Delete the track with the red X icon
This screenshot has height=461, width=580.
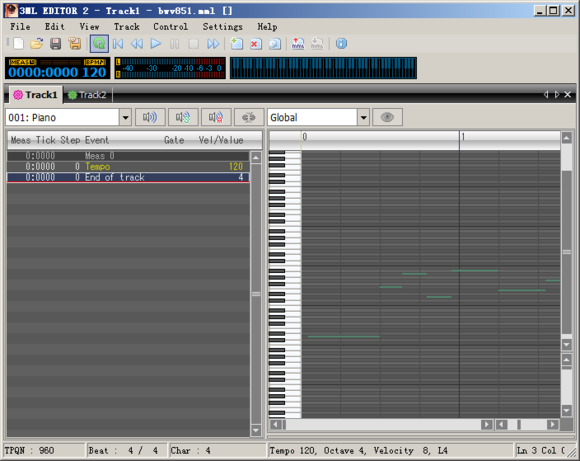[x=256, y=44]
